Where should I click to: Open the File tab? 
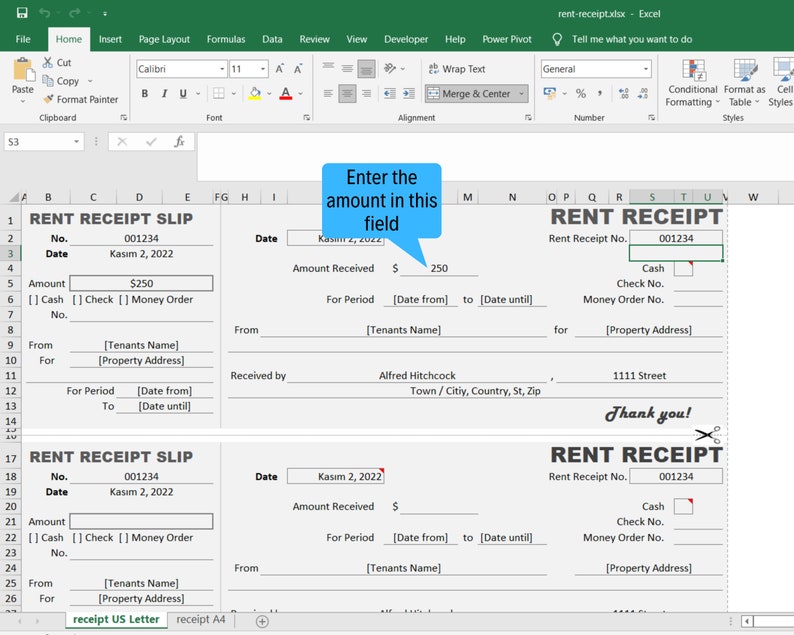[x=23, y=39]
